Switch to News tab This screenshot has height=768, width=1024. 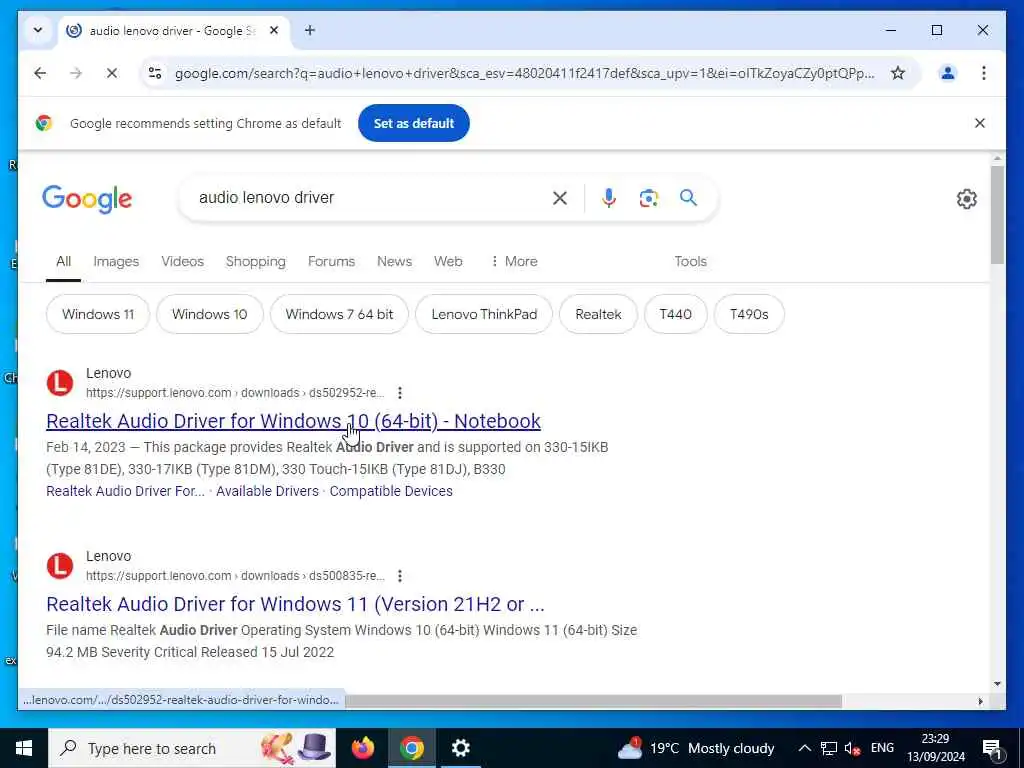click(394, 261)
